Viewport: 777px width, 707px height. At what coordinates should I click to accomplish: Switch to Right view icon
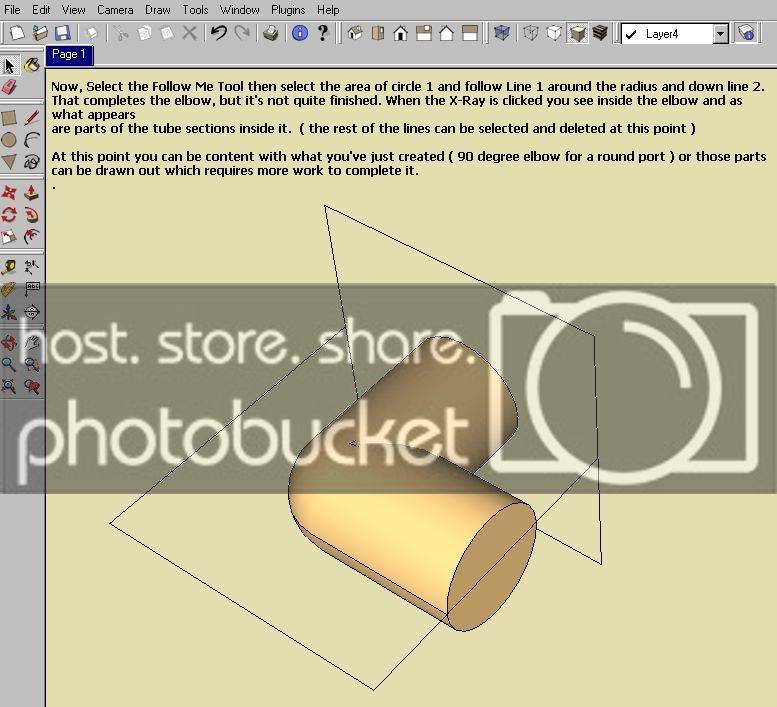(424, 33)
